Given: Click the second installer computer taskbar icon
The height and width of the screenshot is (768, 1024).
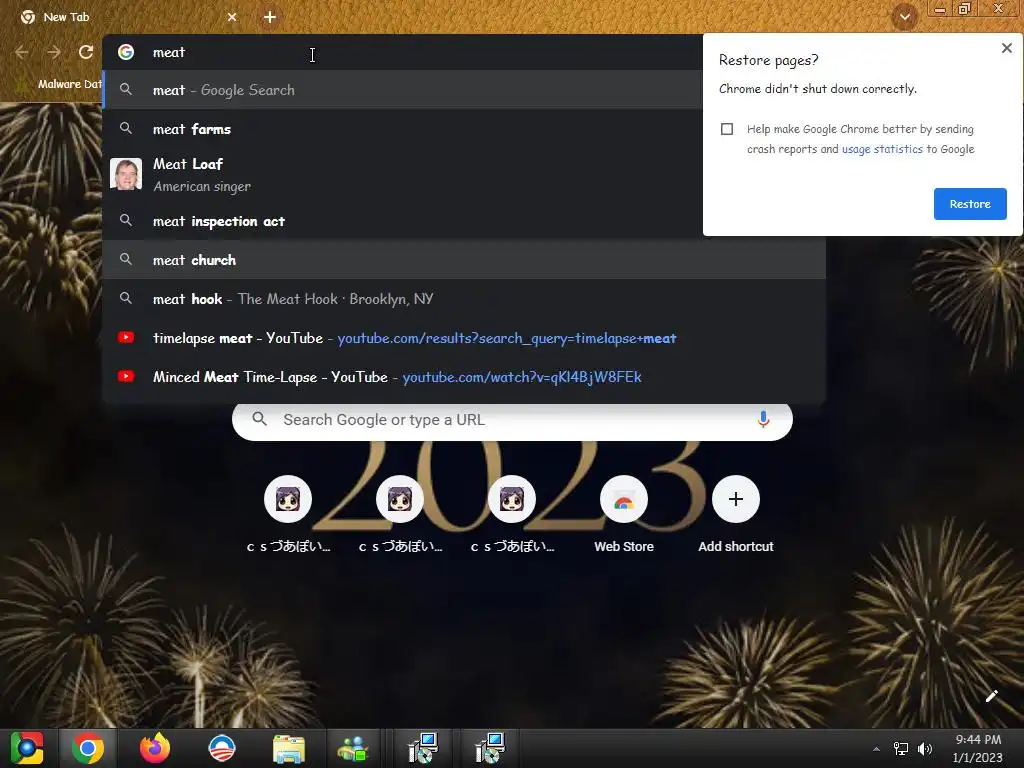Looking at the screenshot, I should pos(489,748).
